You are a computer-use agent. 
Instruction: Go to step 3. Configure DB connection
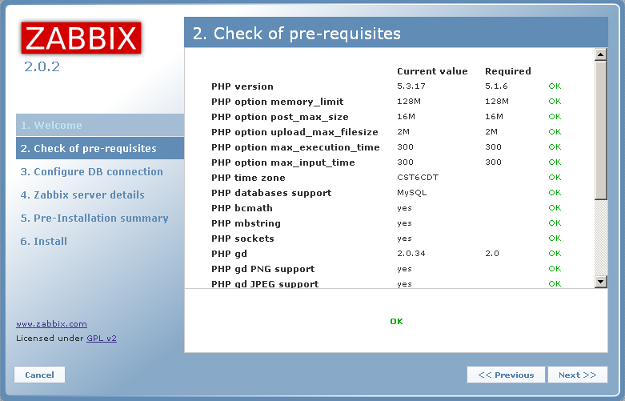[91, 172]
